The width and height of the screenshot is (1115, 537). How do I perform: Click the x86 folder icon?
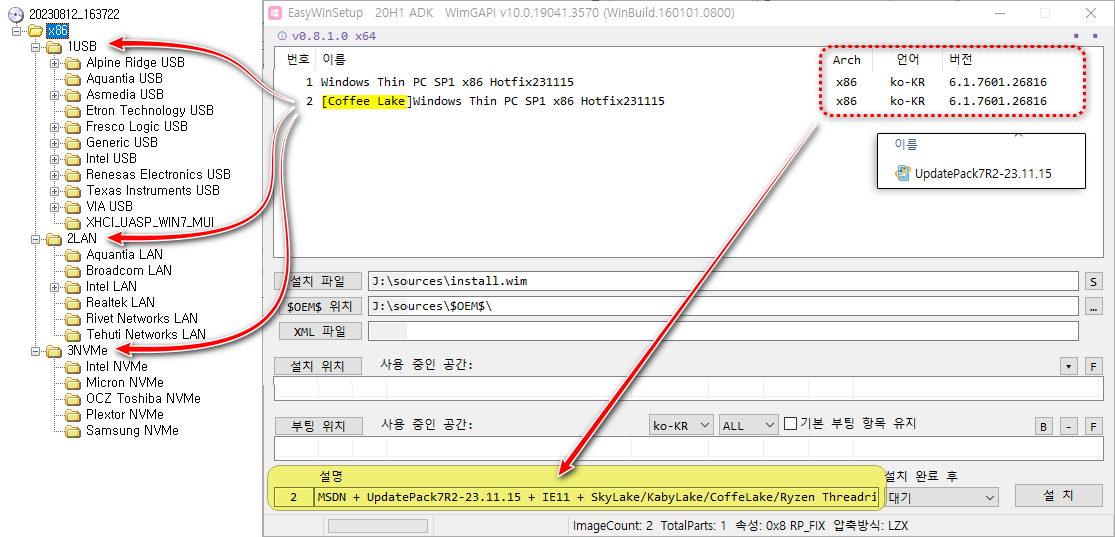coord(36,30)
